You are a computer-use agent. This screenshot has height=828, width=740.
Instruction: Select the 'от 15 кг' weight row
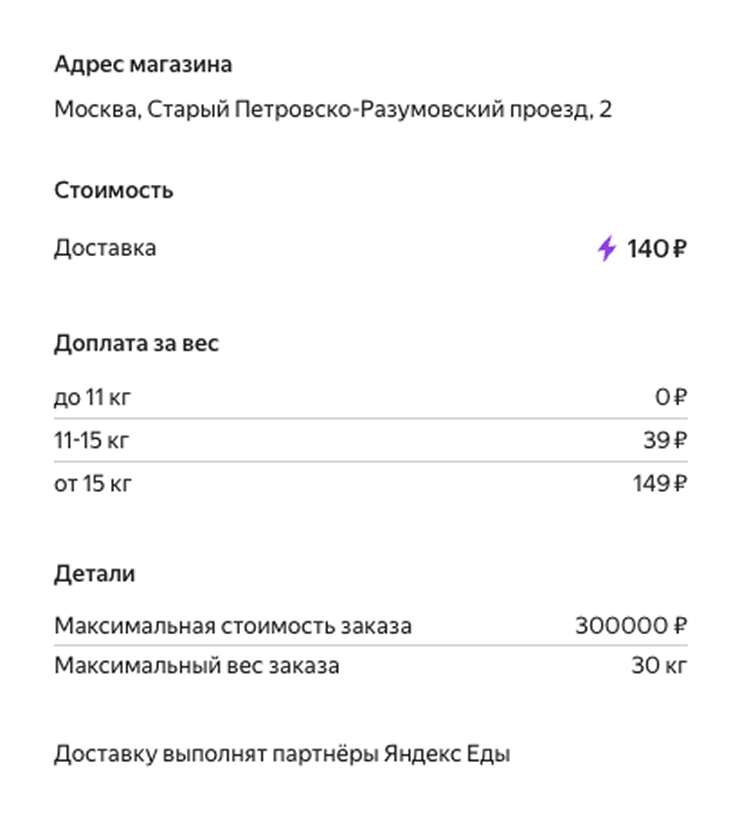[x=370, y=483]
